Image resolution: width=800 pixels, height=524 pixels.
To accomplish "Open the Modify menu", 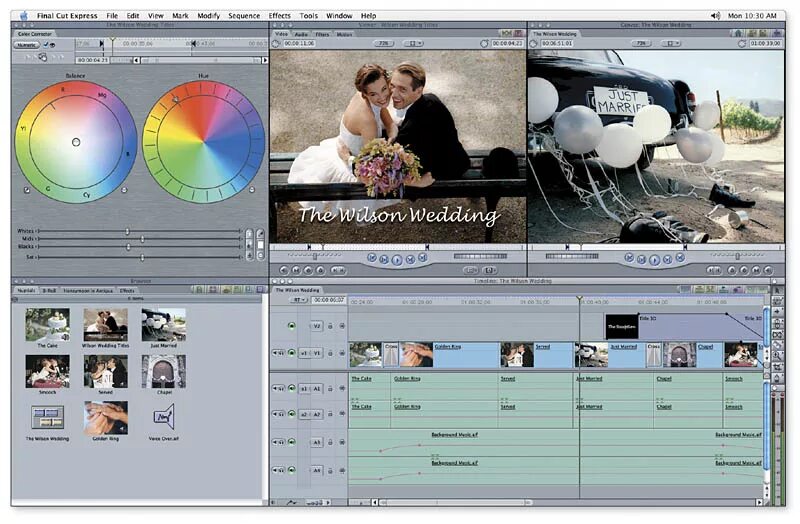I will (208, 16).
